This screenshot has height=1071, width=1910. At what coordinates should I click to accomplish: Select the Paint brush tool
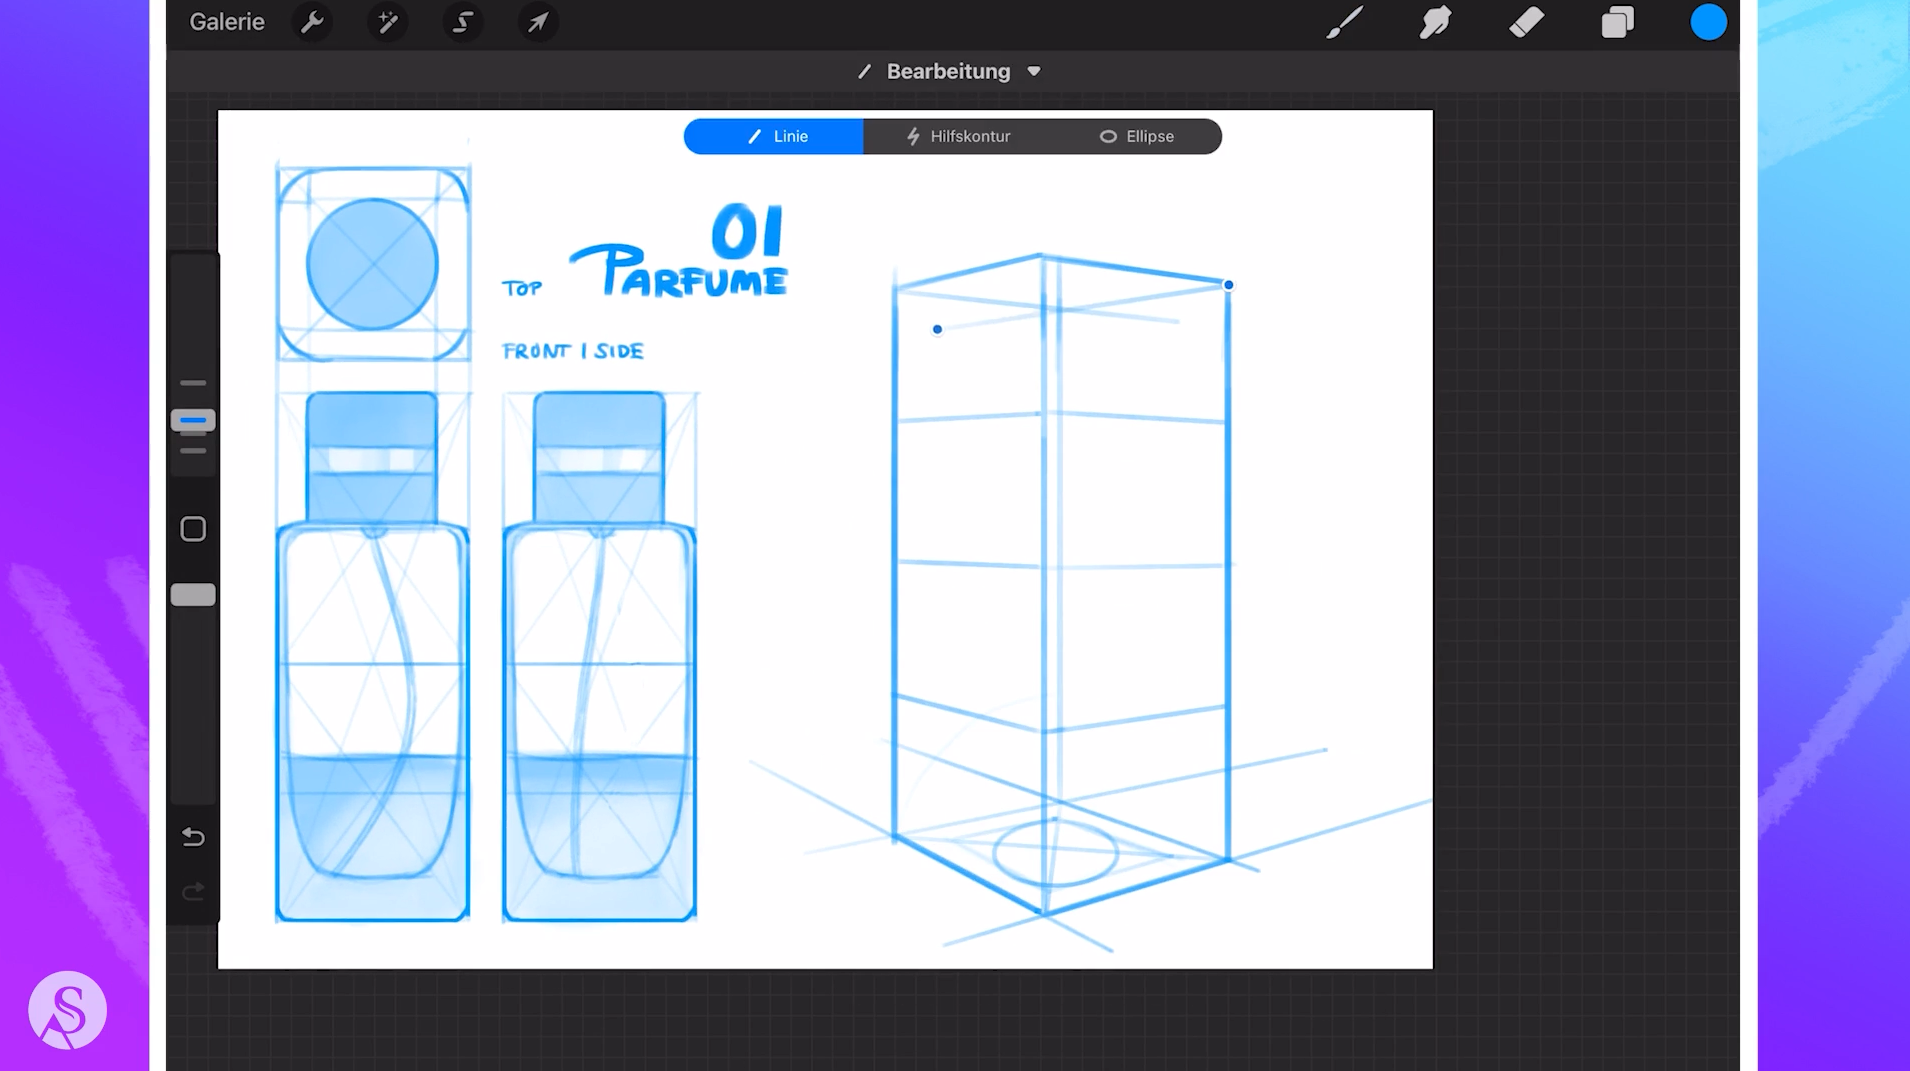(x=1344, y=22)
